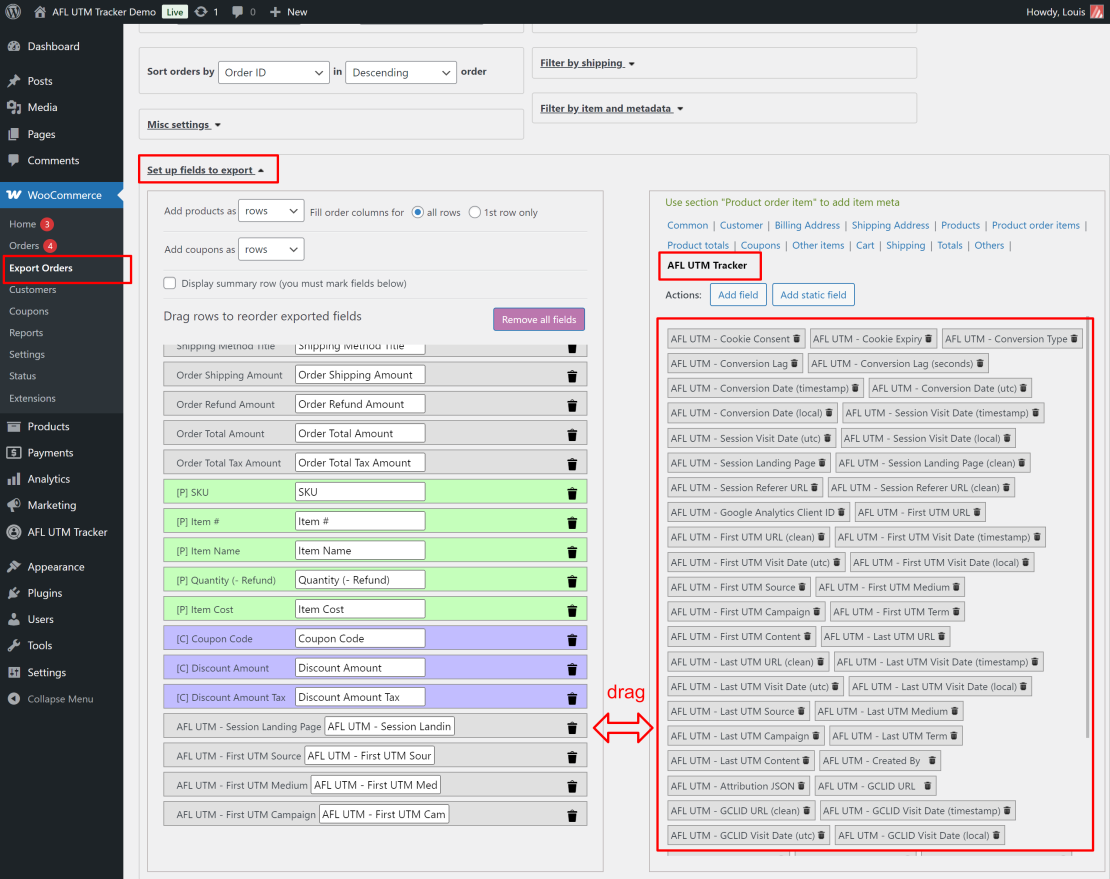Expand the Filter by shipping section
The image size is (1110, 879).
[586, 62]
